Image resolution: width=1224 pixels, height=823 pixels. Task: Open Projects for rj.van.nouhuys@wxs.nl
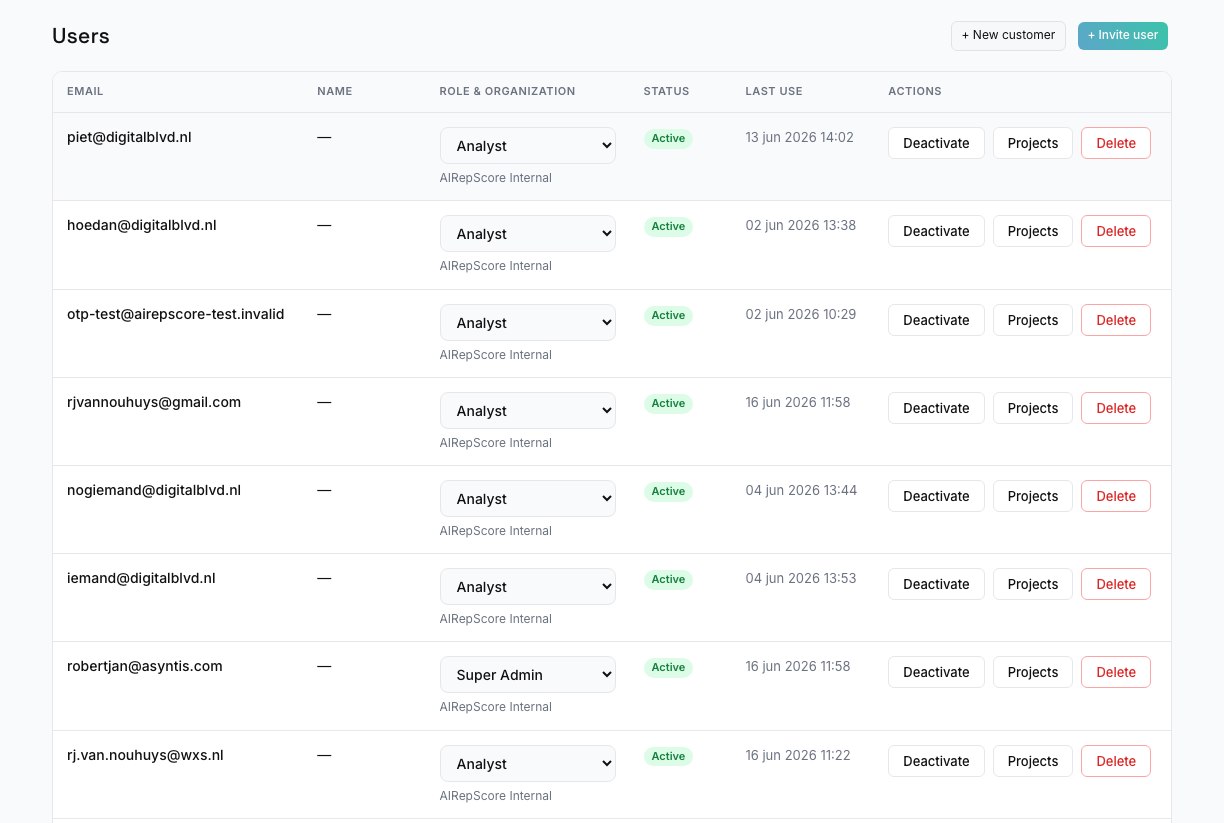(x=1033, y=761)
